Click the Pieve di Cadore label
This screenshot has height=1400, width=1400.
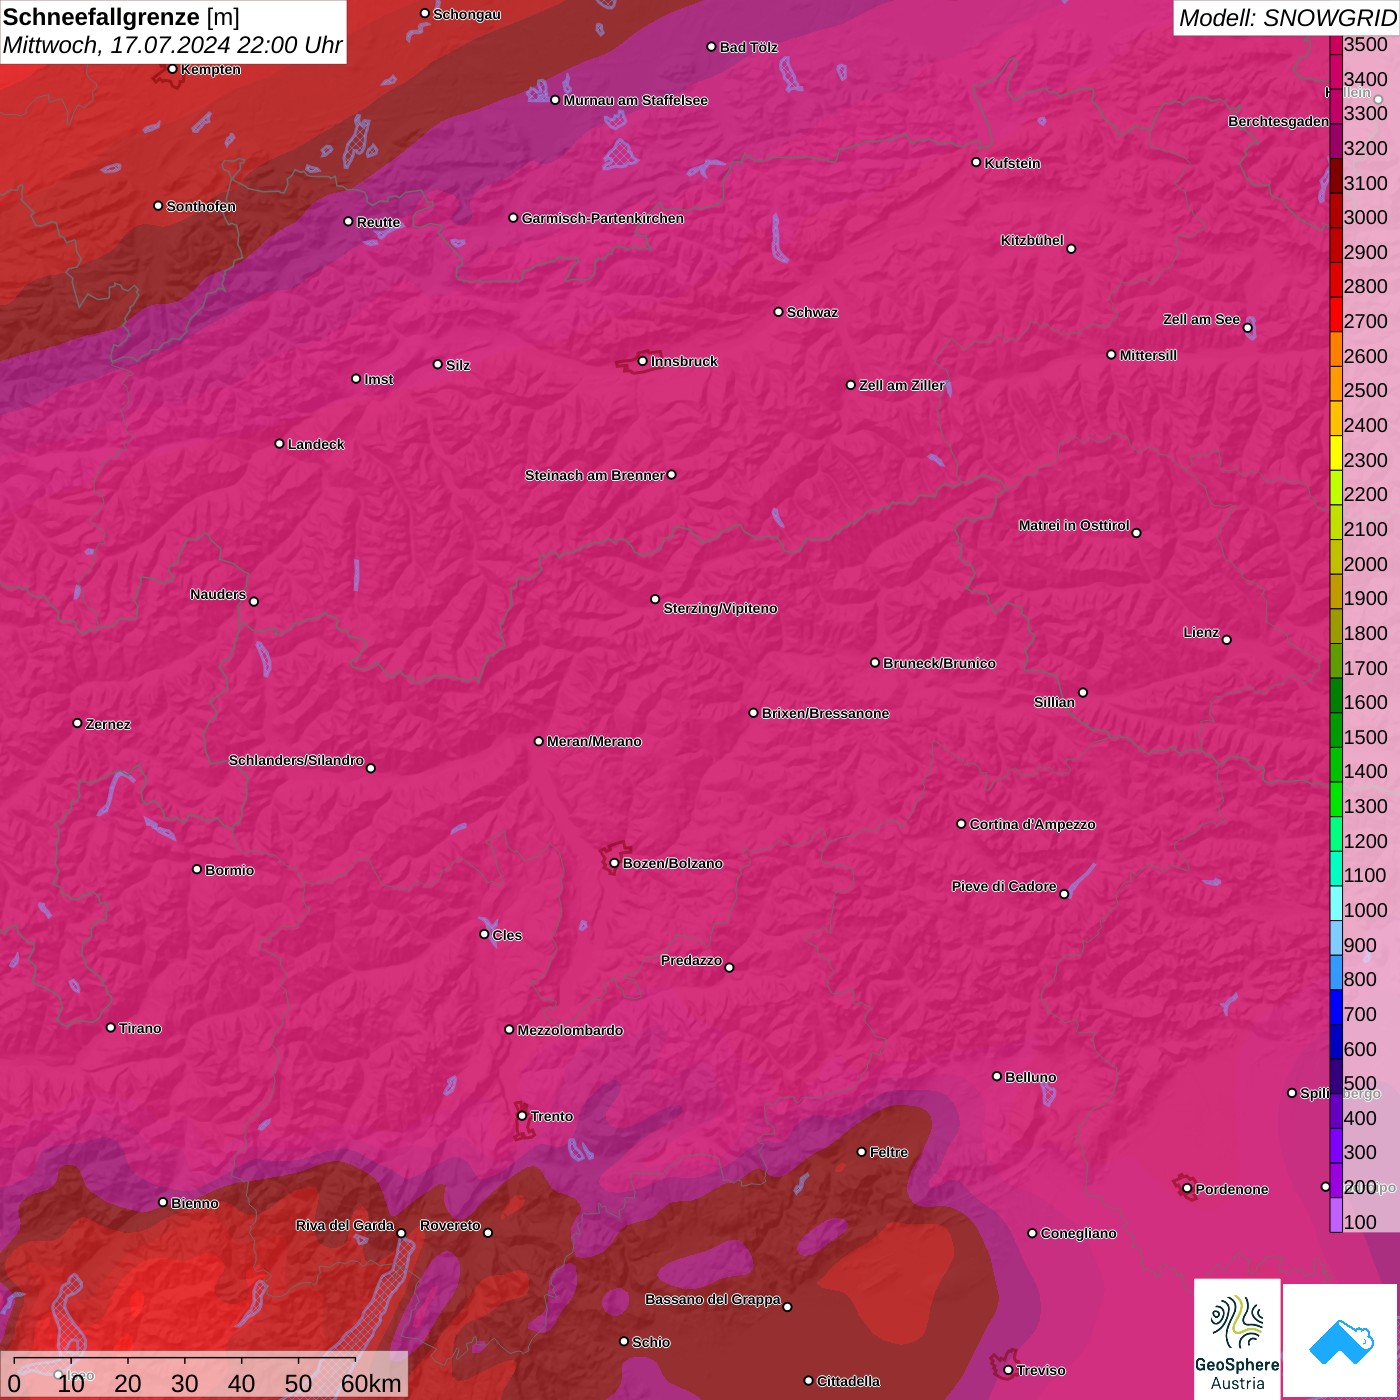click(1004, 886)
